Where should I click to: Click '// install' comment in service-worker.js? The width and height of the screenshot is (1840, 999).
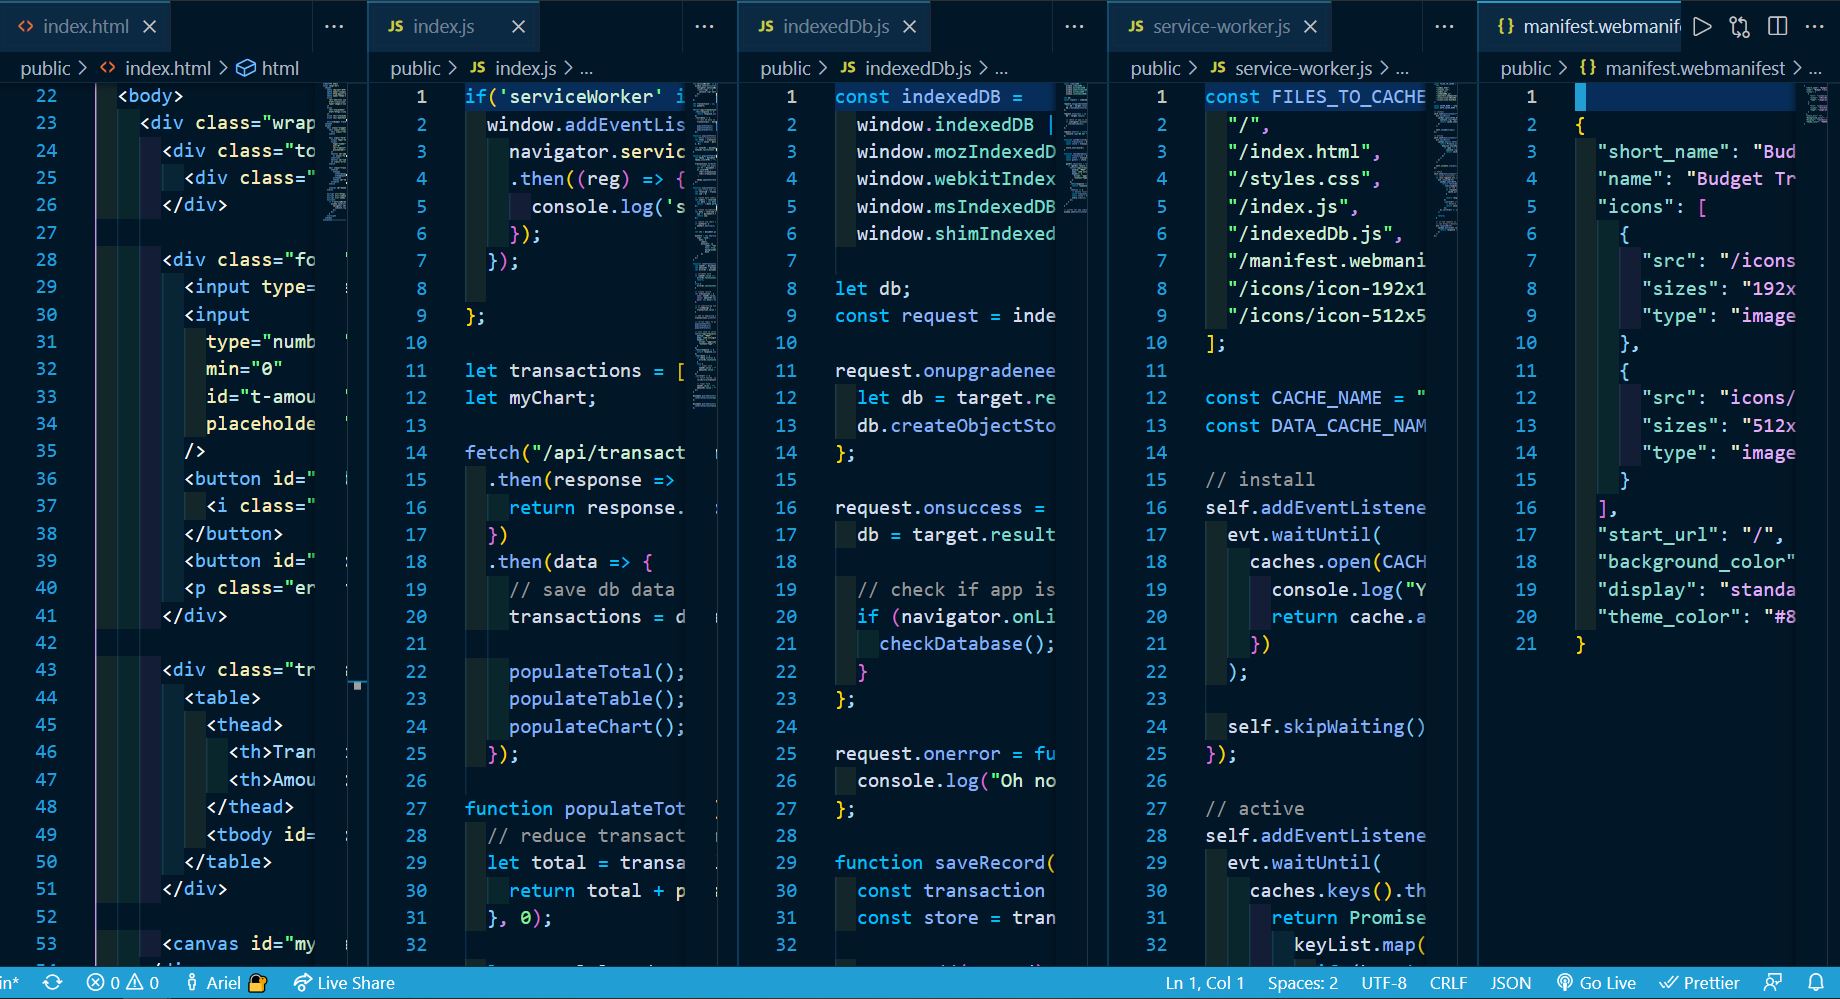(1260, 479)
